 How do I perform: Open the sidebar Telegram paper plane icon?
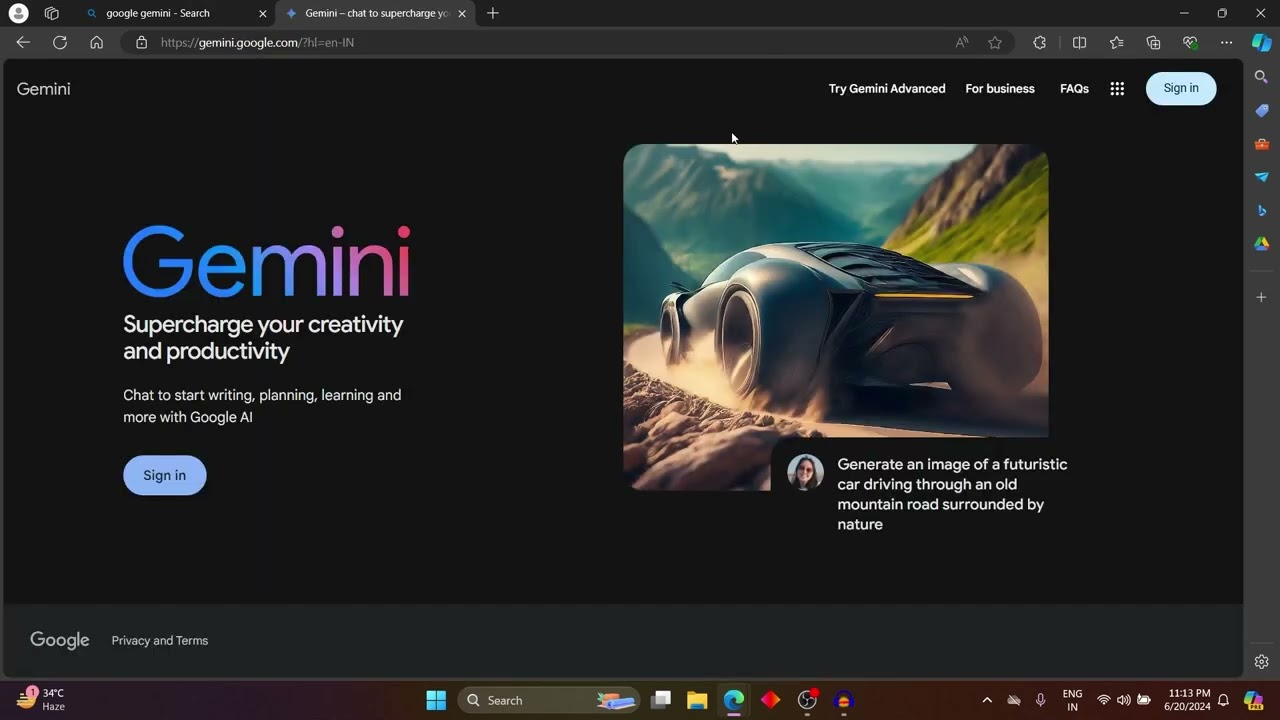tap(1262, 177)
